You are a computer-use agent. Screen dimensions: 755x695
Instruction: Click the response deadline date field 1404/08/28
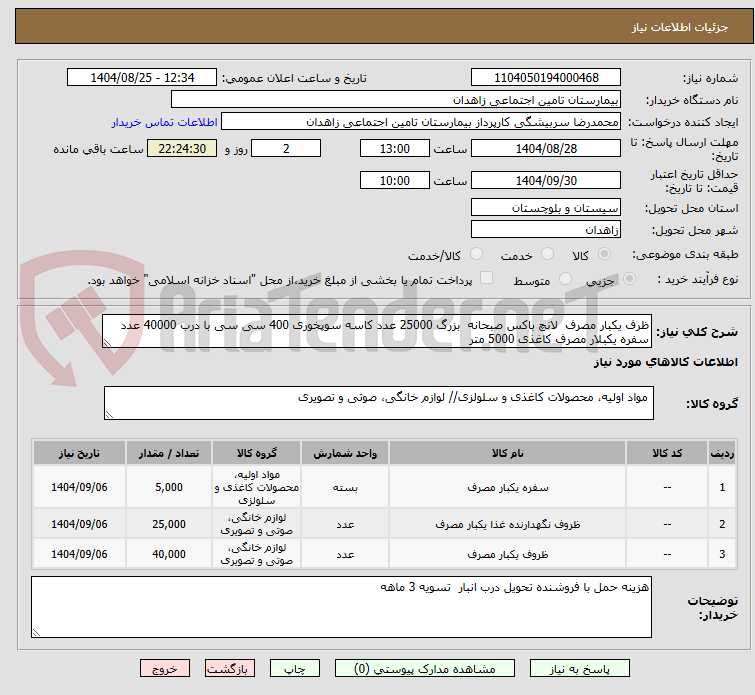545,149
